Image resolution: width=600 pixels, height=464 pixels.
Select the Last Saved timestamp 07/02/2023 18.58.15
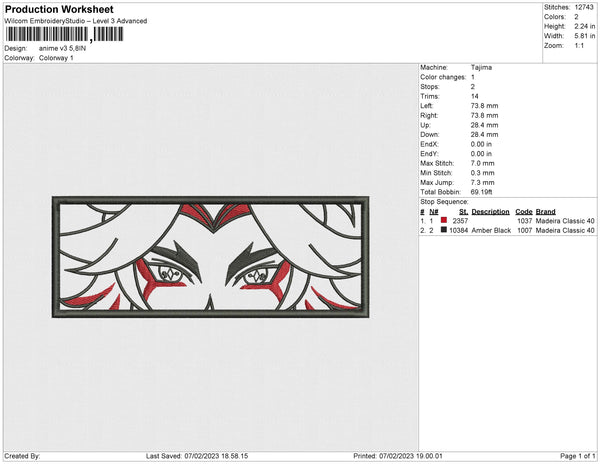(x=216, y=456)
